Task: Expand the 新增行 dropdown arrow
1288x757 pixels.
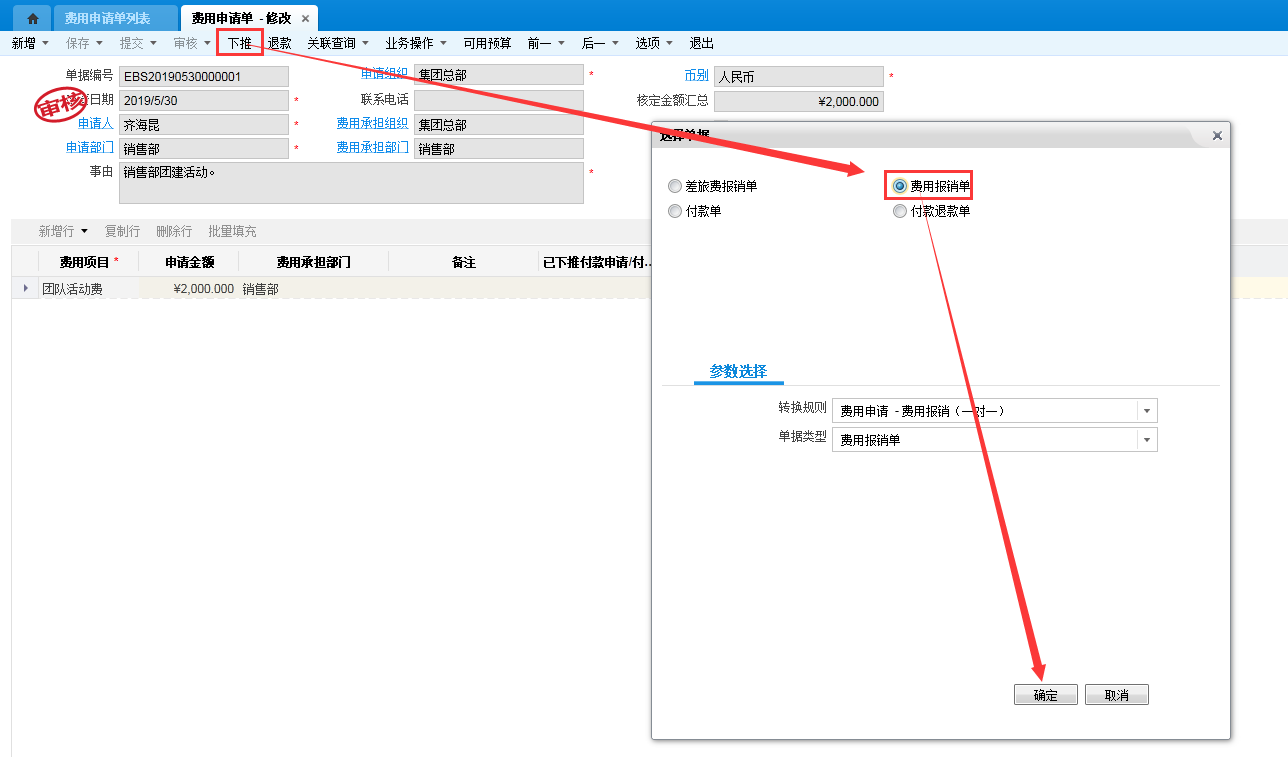Action: pyautogui.click(x=84, y=232)
